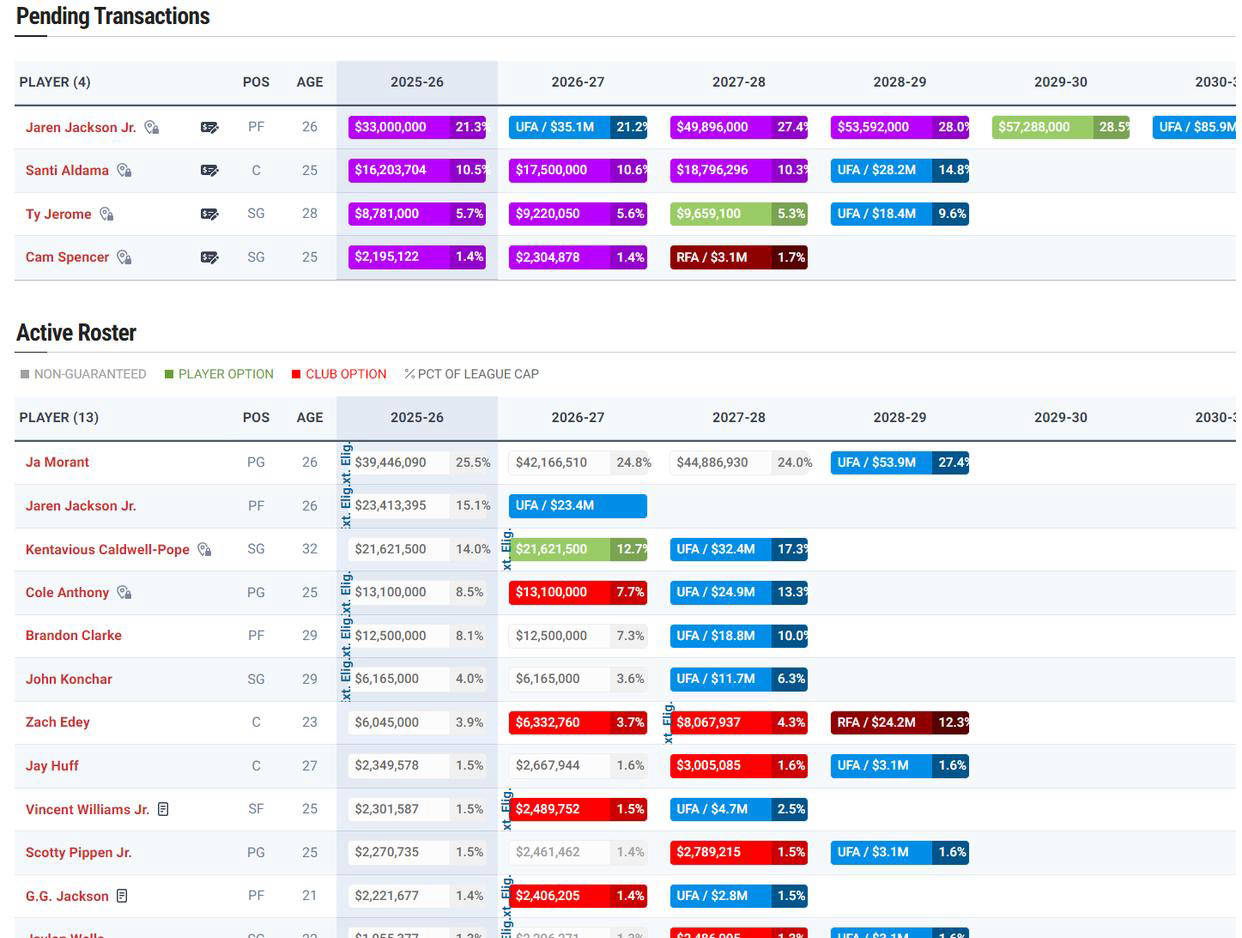Sort Pending Transactions by PLAYER (4) header
Viewport: 1242px width, 938px height.
point(55,82)
